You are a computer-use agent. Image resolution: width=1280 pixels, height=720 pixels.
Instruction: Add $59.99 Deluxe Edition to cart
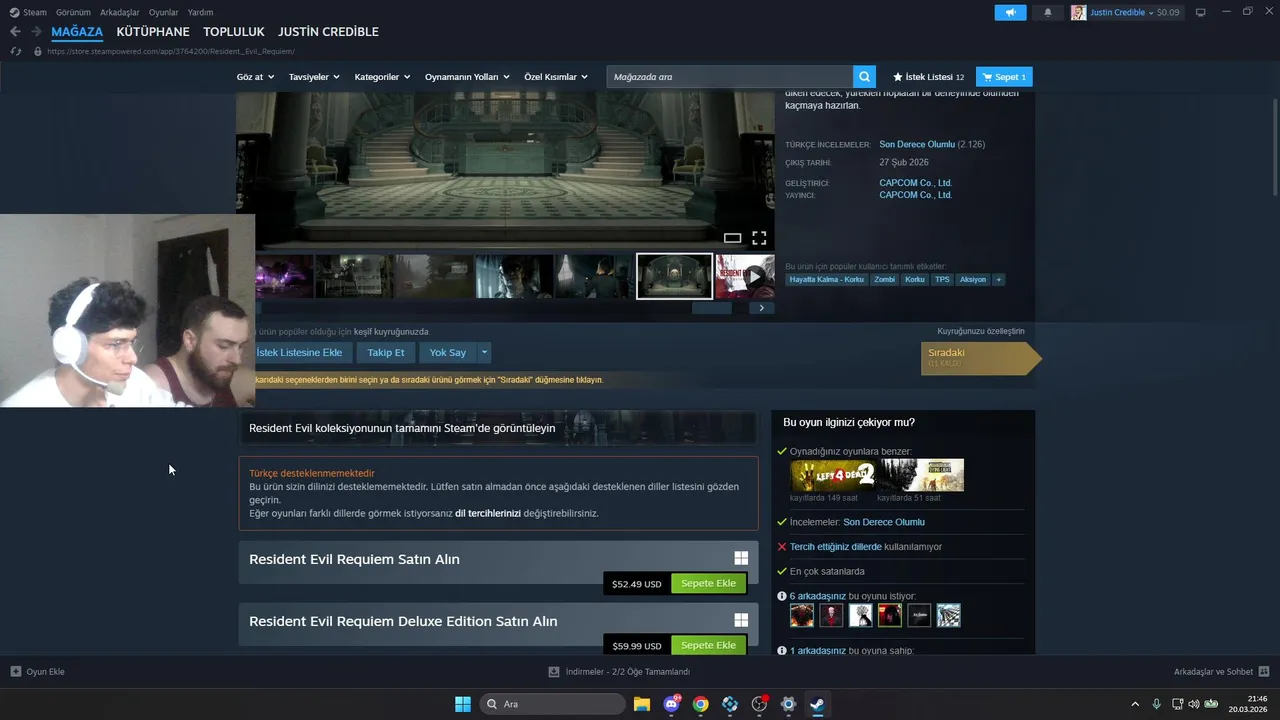(x=709, y=645)
